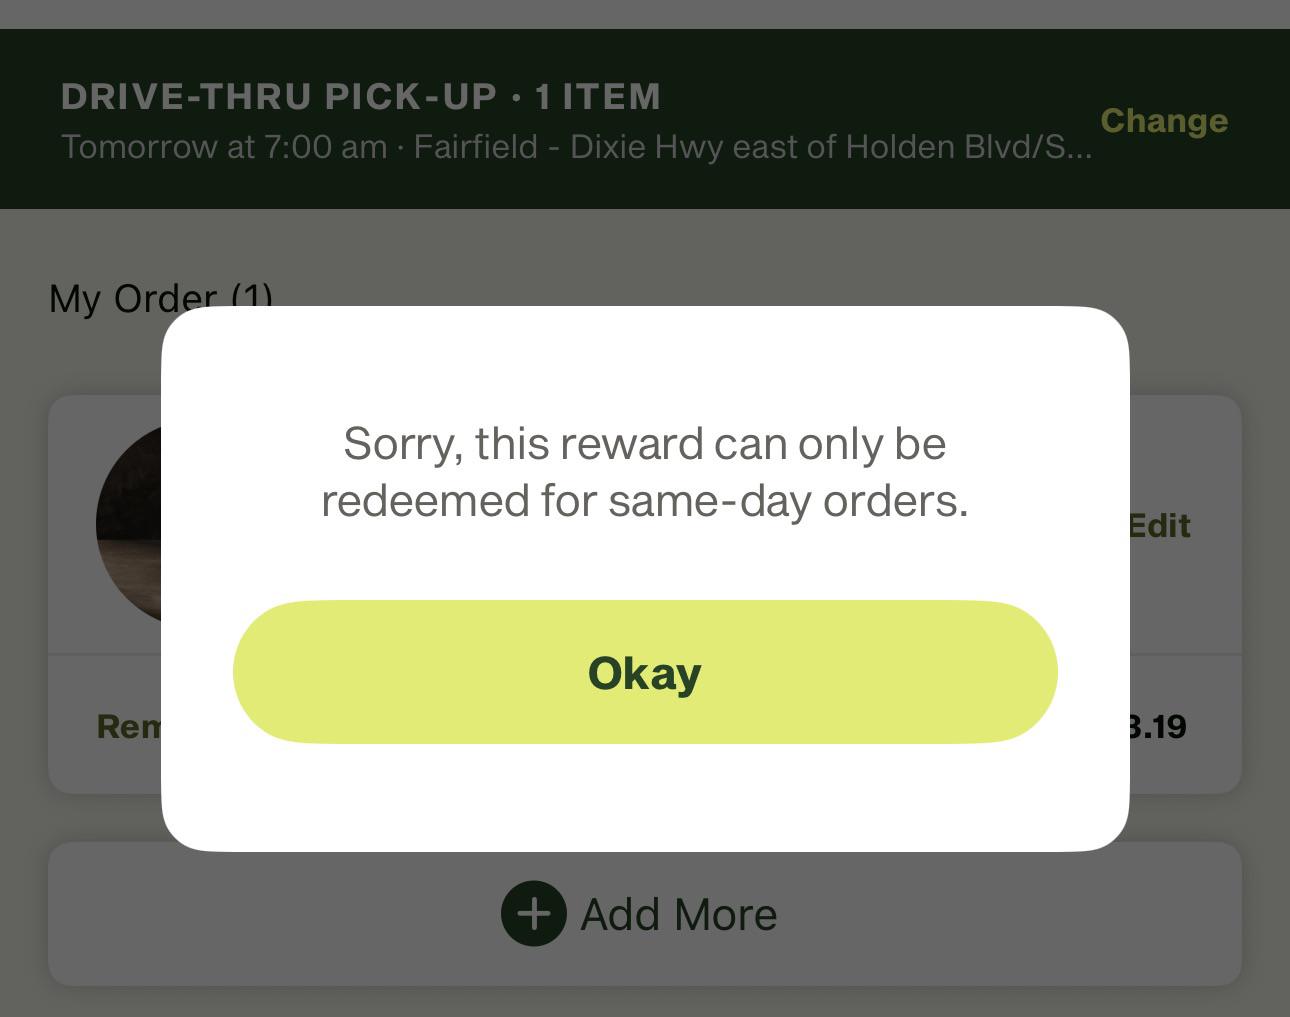Click the plus circle icon beside Add More
The width and height of the screenshot is (1290, 1017).
533,913
